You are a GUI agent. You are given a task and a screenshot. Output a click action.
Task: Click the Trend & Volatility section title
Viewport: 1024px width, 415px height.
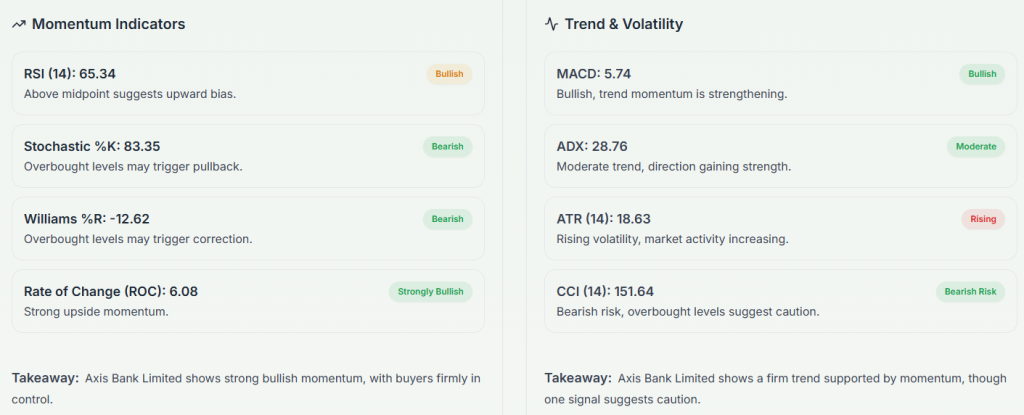coord(624,24)
